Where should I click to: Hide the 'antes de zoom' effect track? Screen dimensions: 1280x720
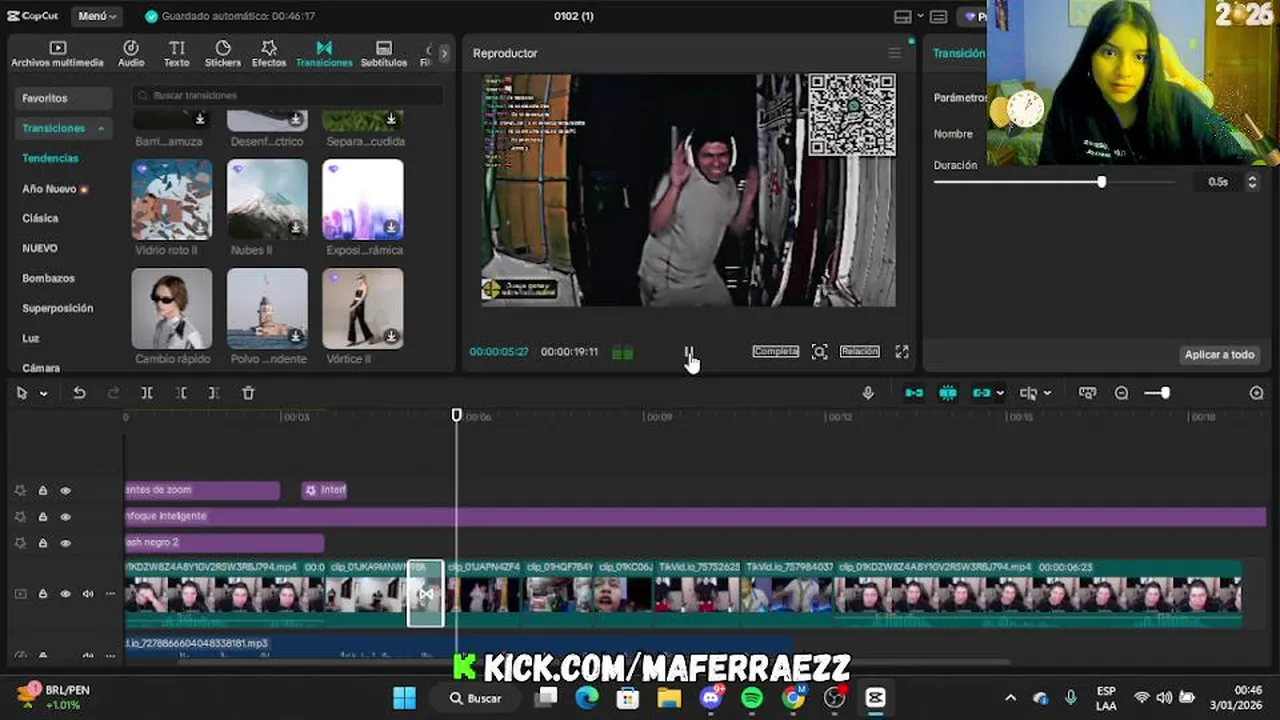[x=65, y=491]
